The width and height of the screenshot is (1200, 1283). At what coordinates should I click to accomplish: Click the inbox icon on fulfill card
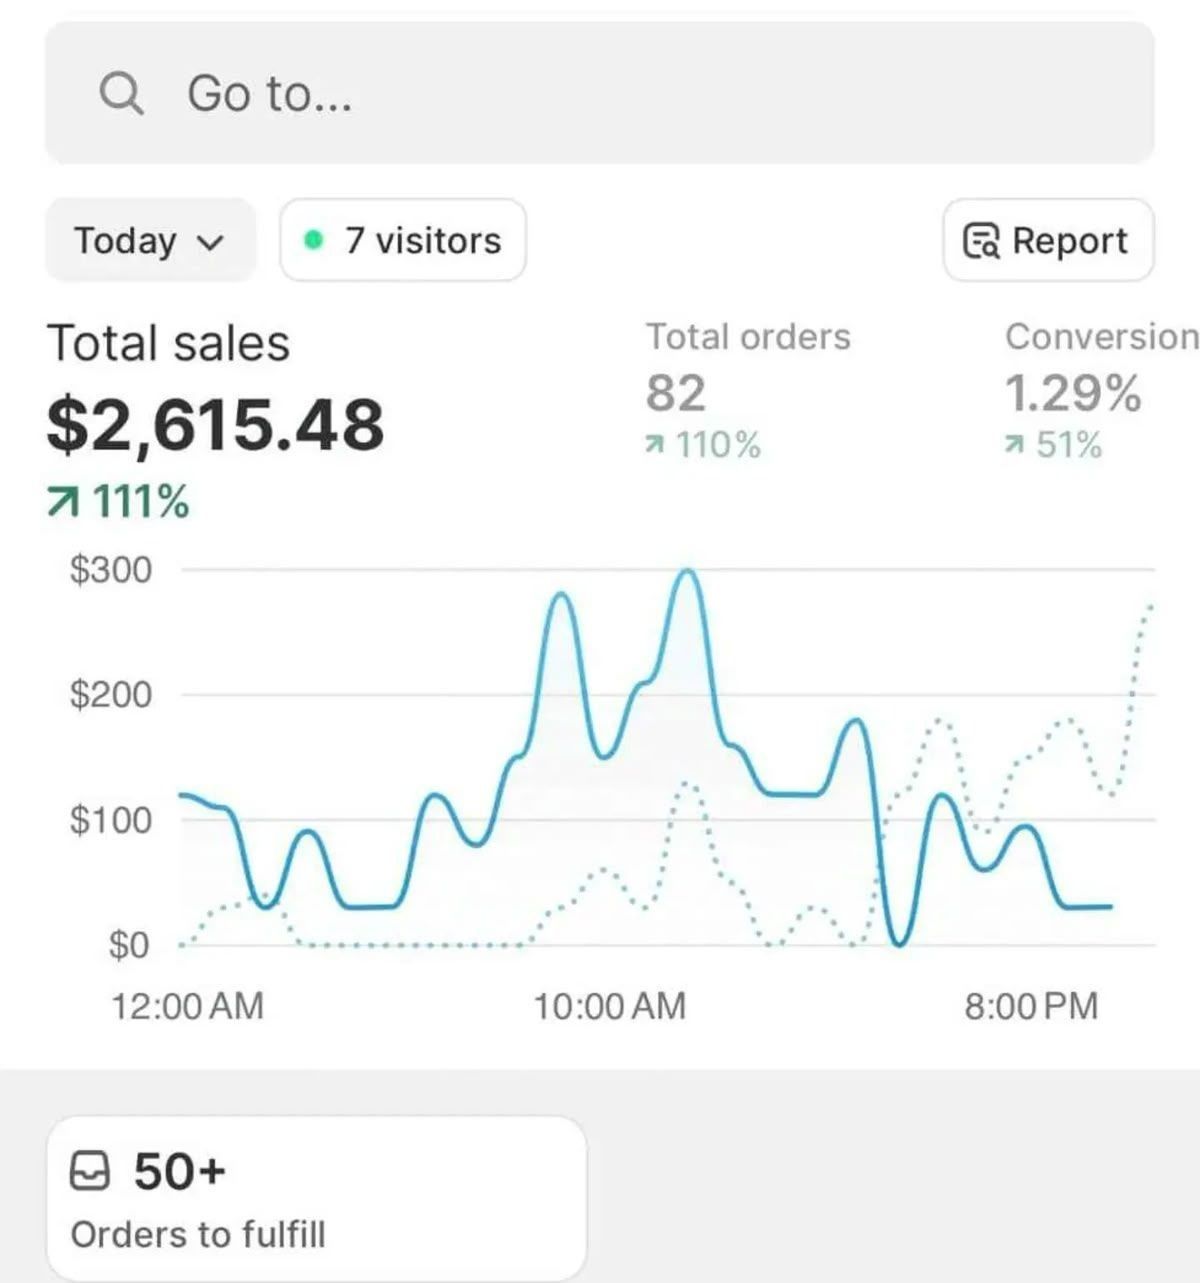(x=90, y=1170)
